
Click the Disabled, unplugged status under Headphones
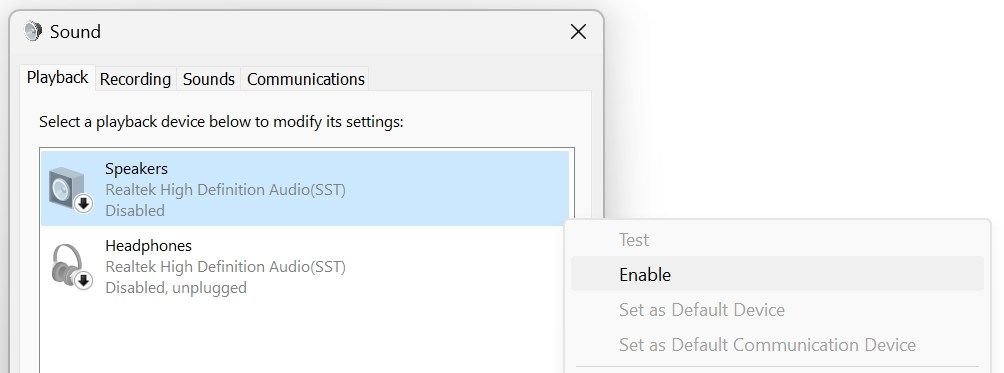pos(176,287)
